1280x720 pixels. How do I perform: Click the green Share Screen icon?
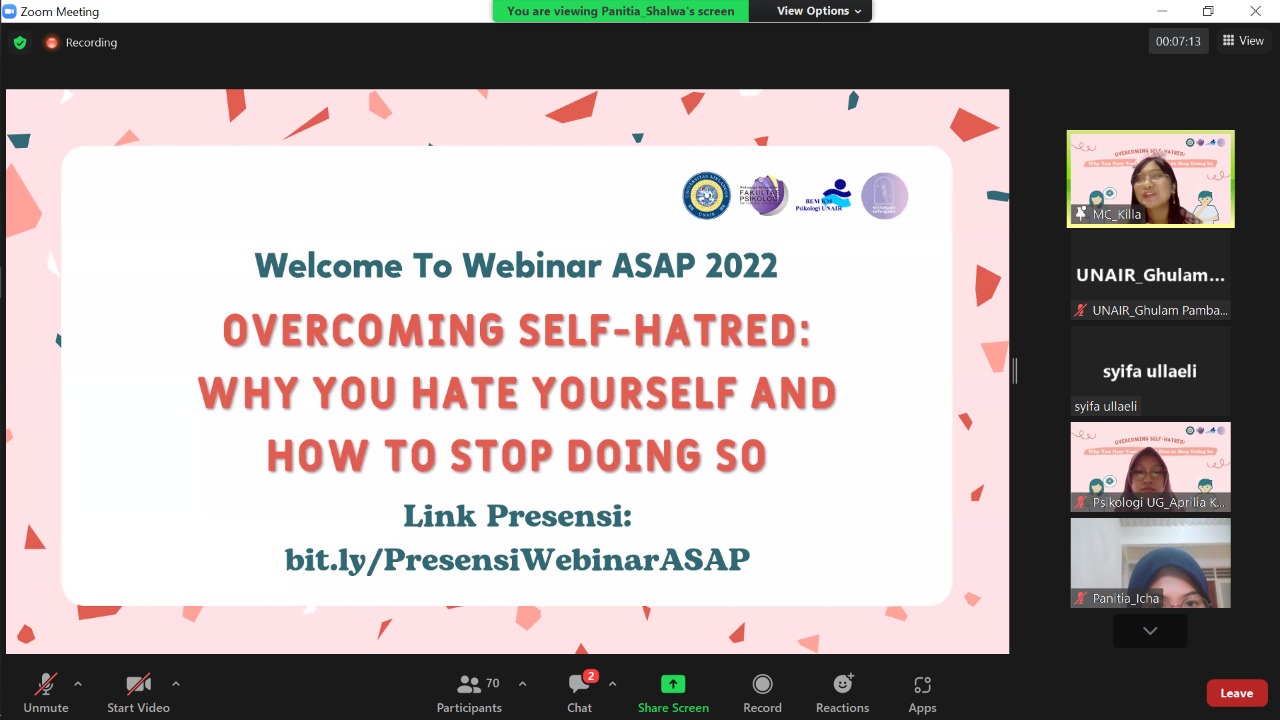(x=673, y=685)
